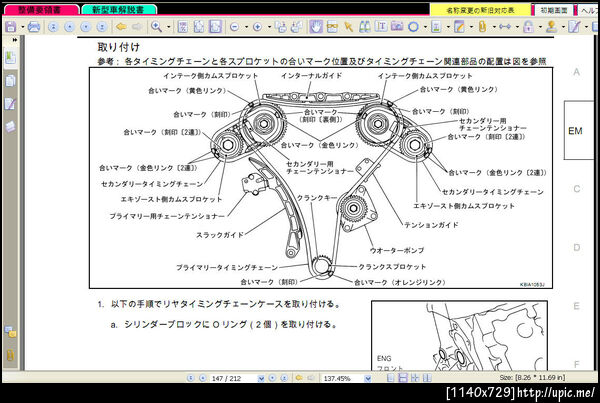Screen dimensions: 600x403
Task: Click the page number field 147 / 212
Action: [233, 378]
